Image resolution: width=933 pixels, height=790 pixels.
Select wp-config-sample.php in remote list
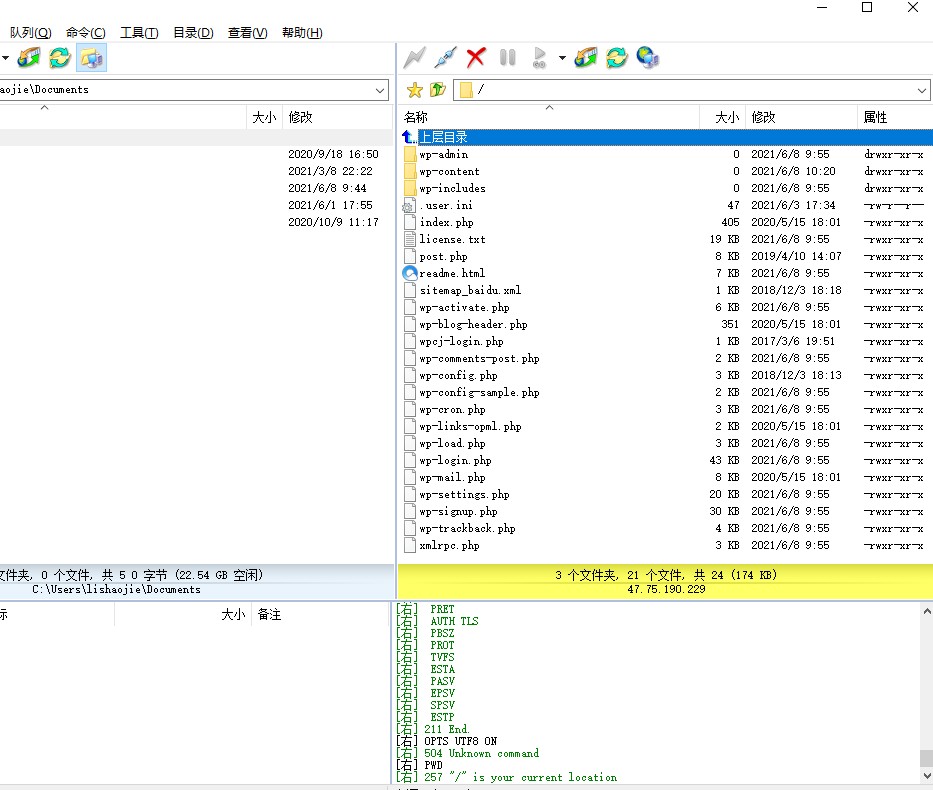point(479,393)
